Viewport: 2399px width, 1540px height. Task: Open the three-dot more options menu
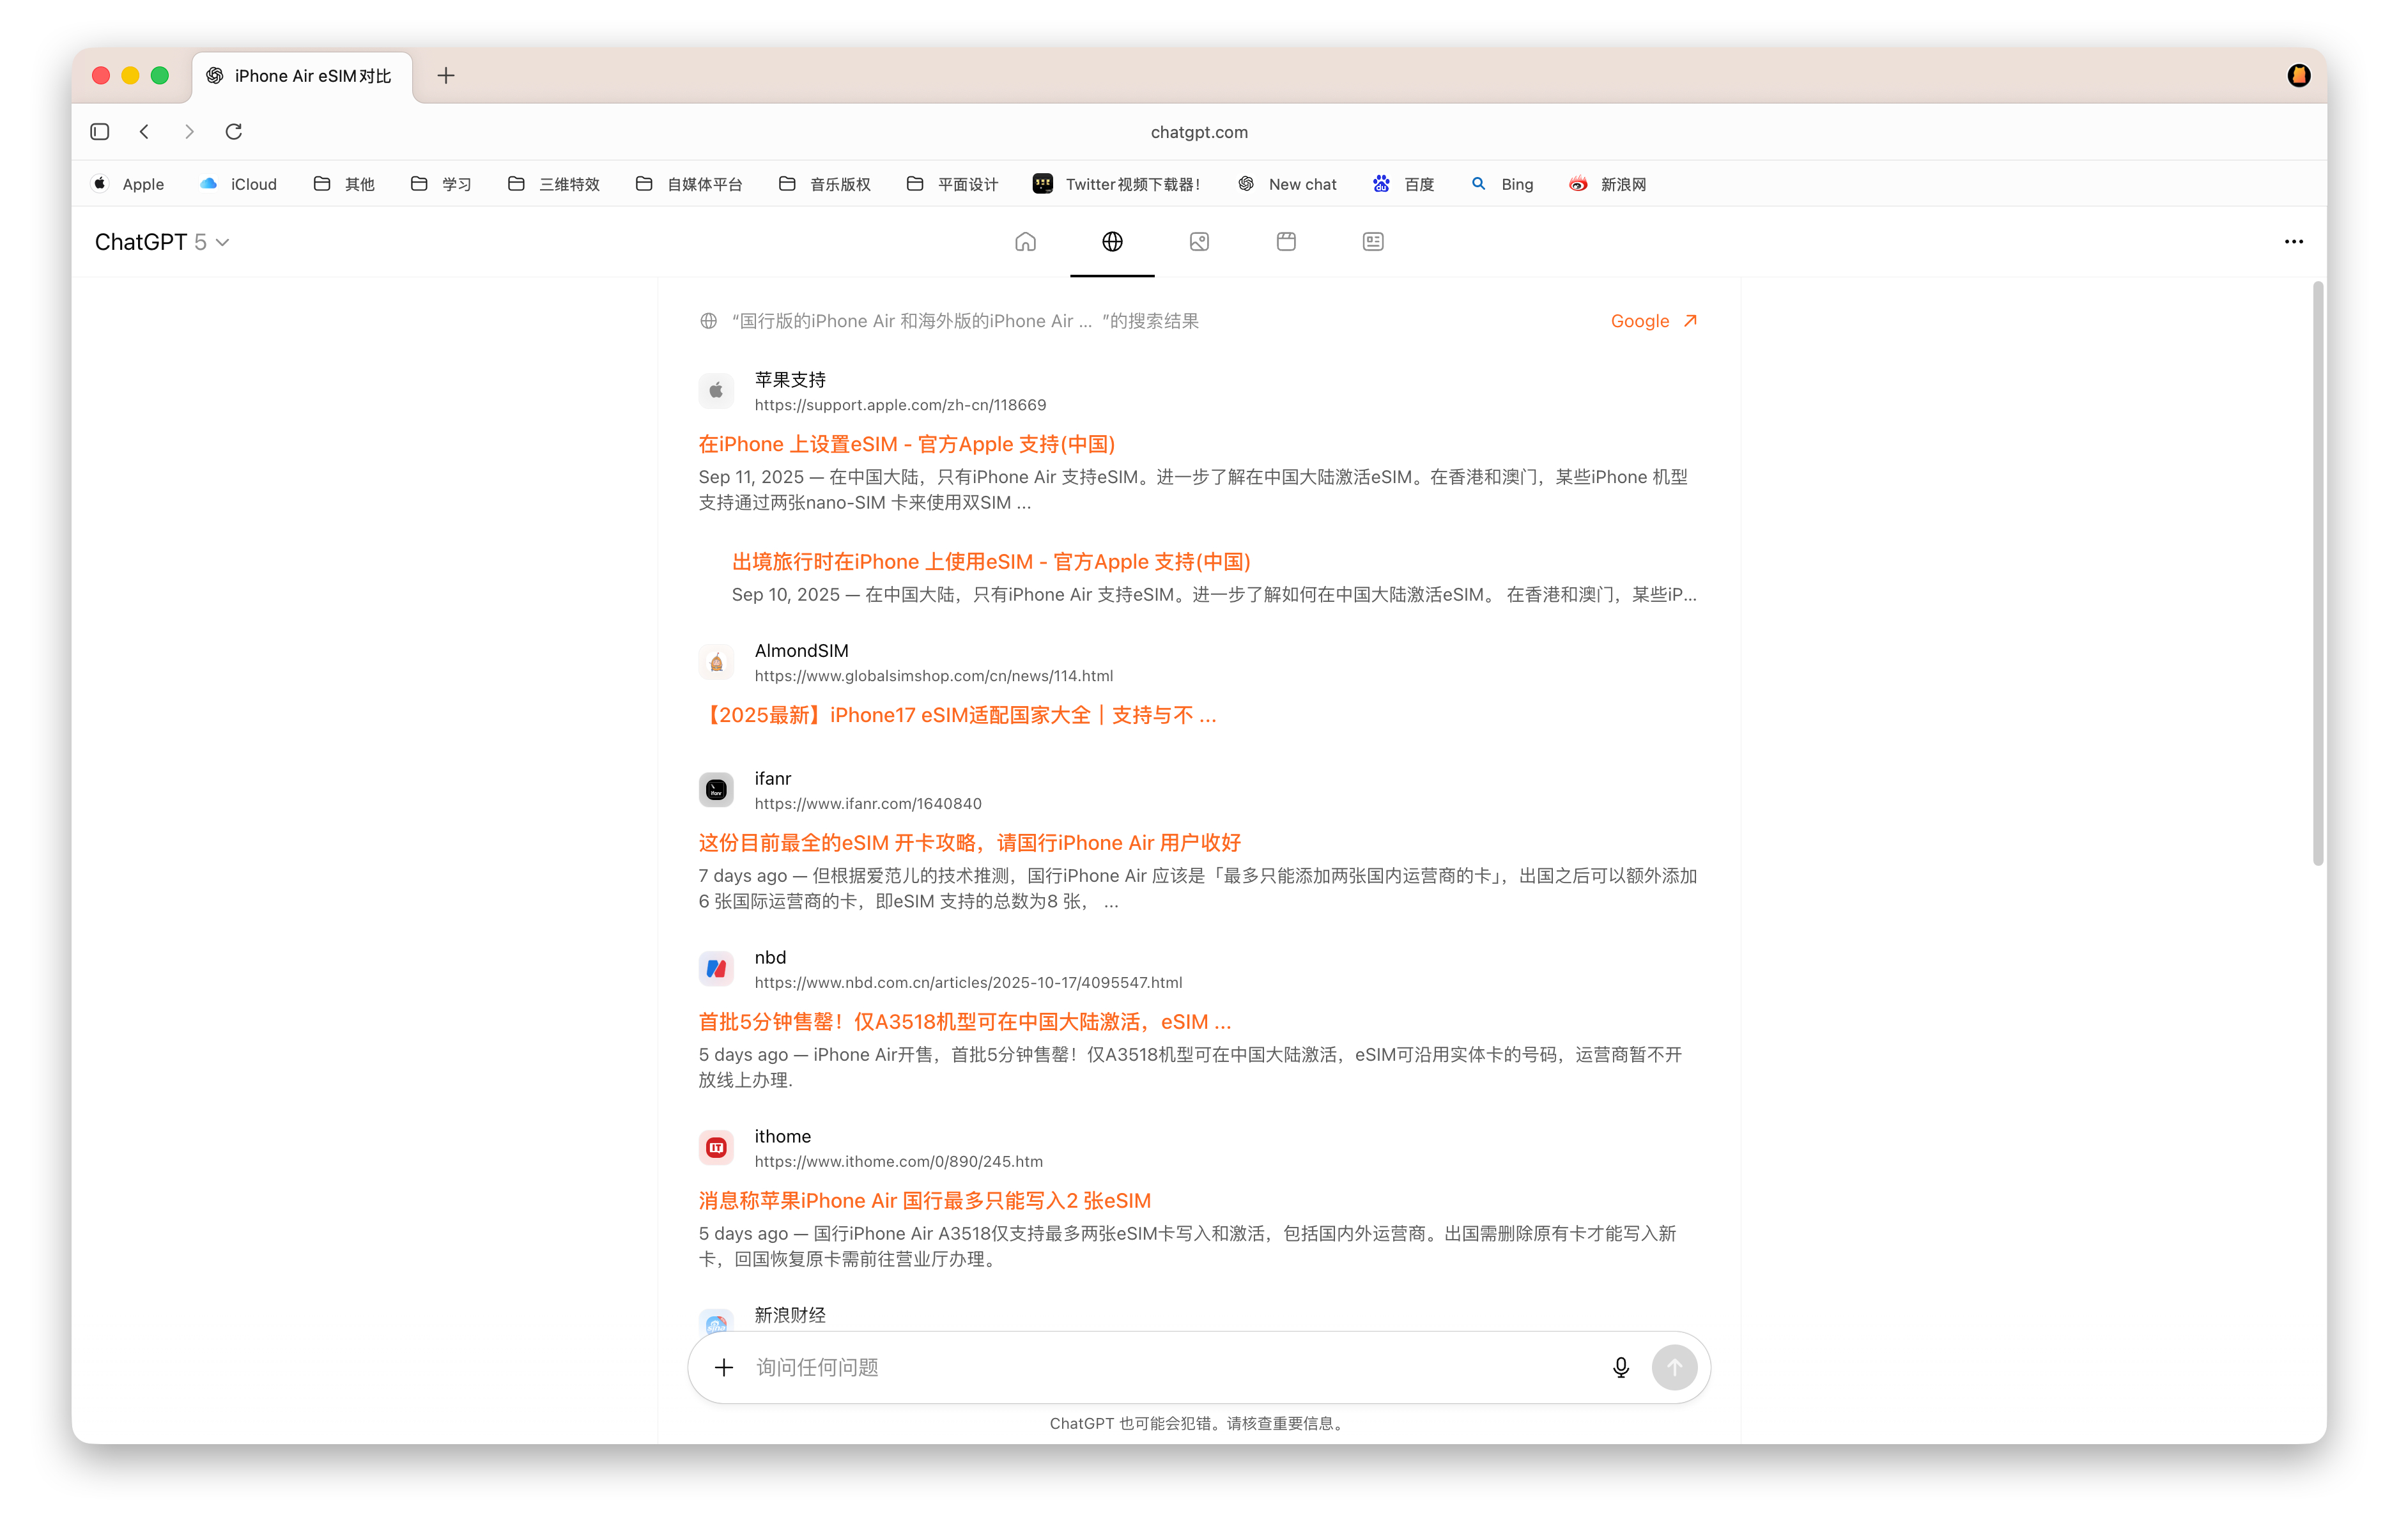point(2293,242)
